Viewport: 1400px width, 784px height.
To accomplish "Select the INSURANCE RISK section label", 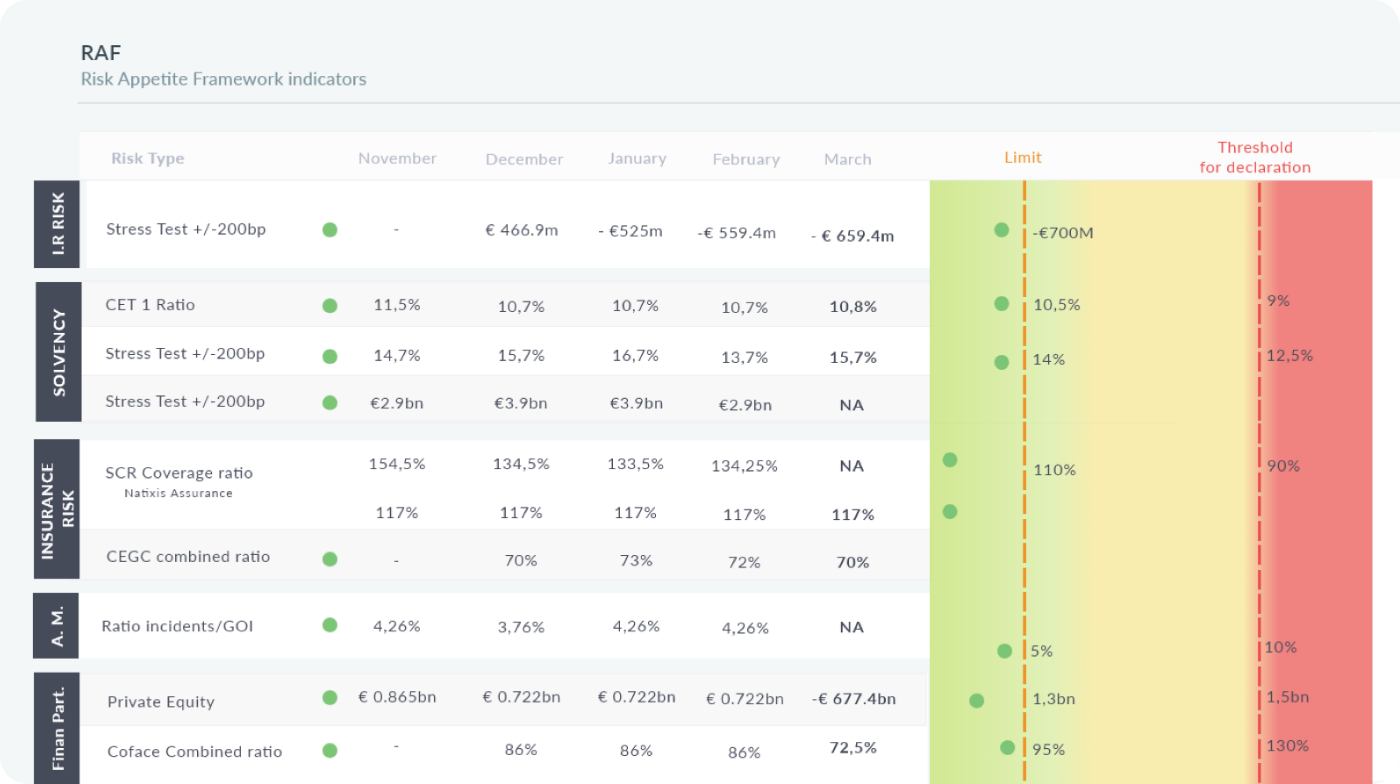I will (58, 509).
